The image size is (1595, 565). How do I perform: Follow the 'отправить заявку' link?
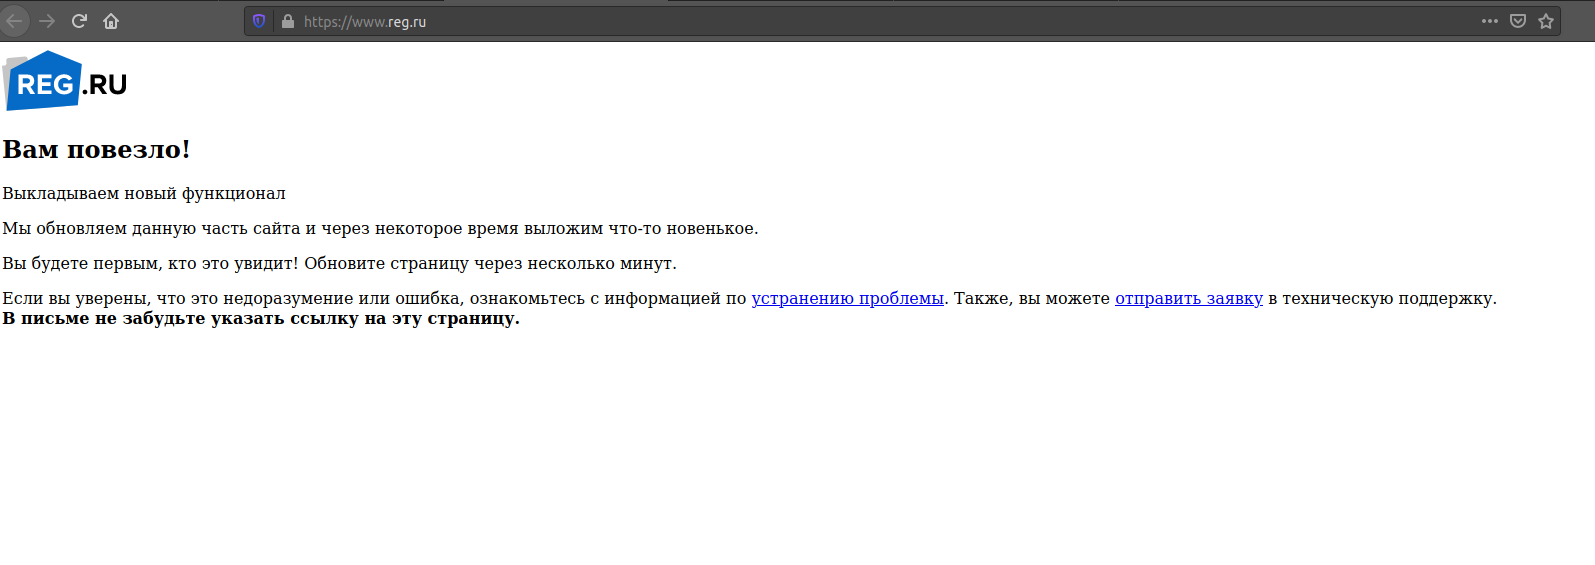coord(1189,298)
